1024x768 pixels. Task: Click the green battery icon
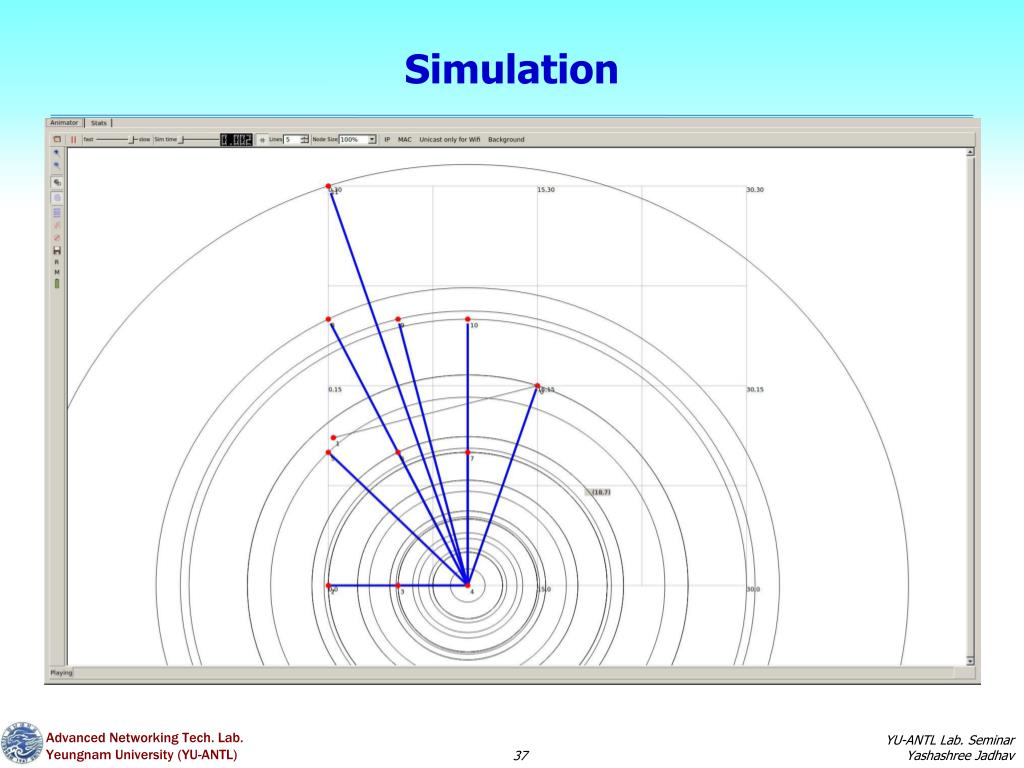[x=57, y=283]
